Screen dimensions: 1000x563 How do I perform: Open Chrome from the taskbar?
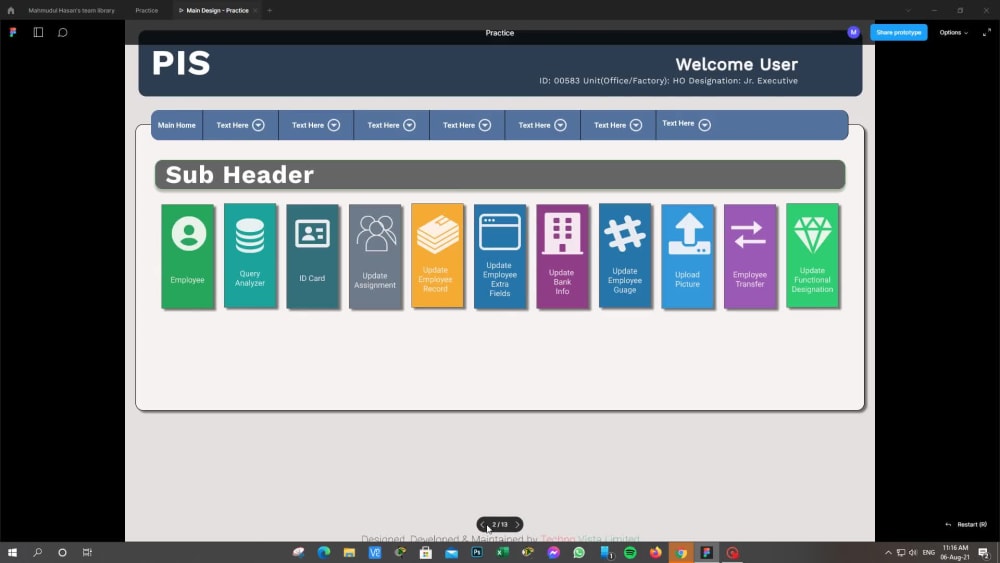pyautogui.click(x=681, y=552)
